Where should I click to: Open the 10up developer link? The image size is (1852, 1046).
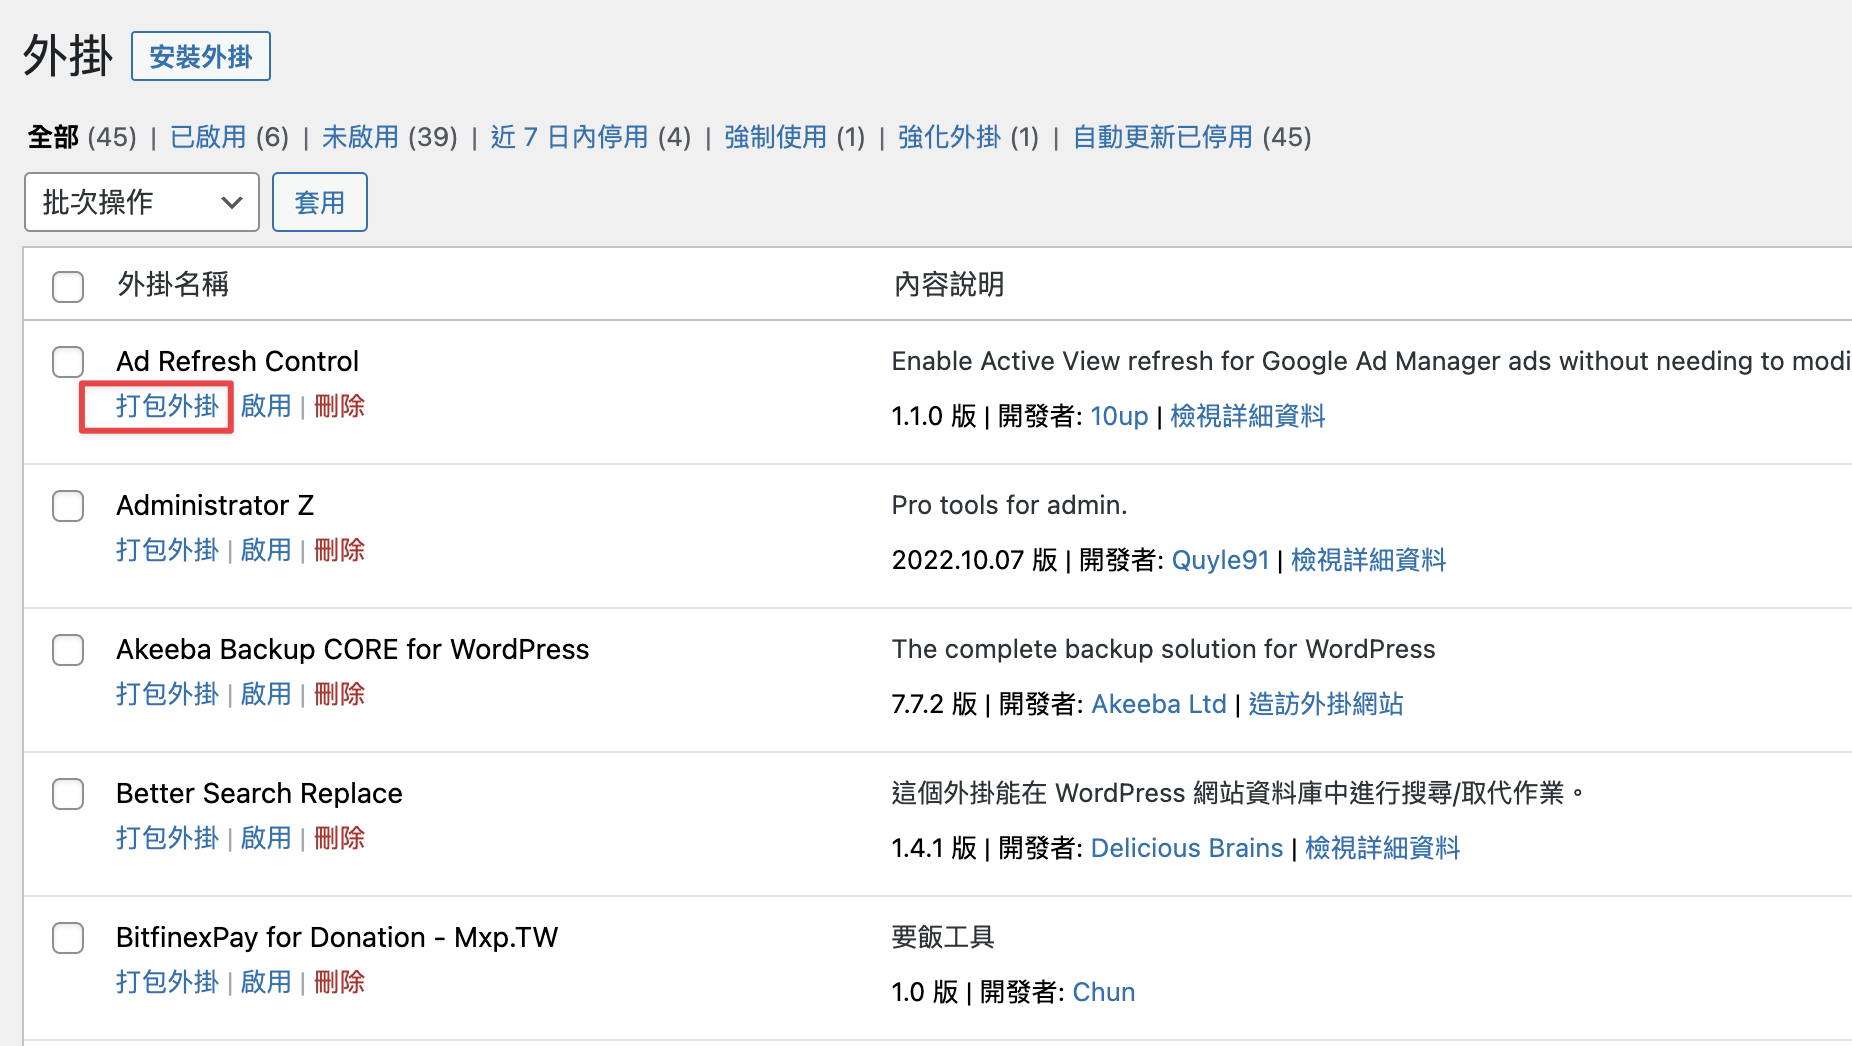1119,416
